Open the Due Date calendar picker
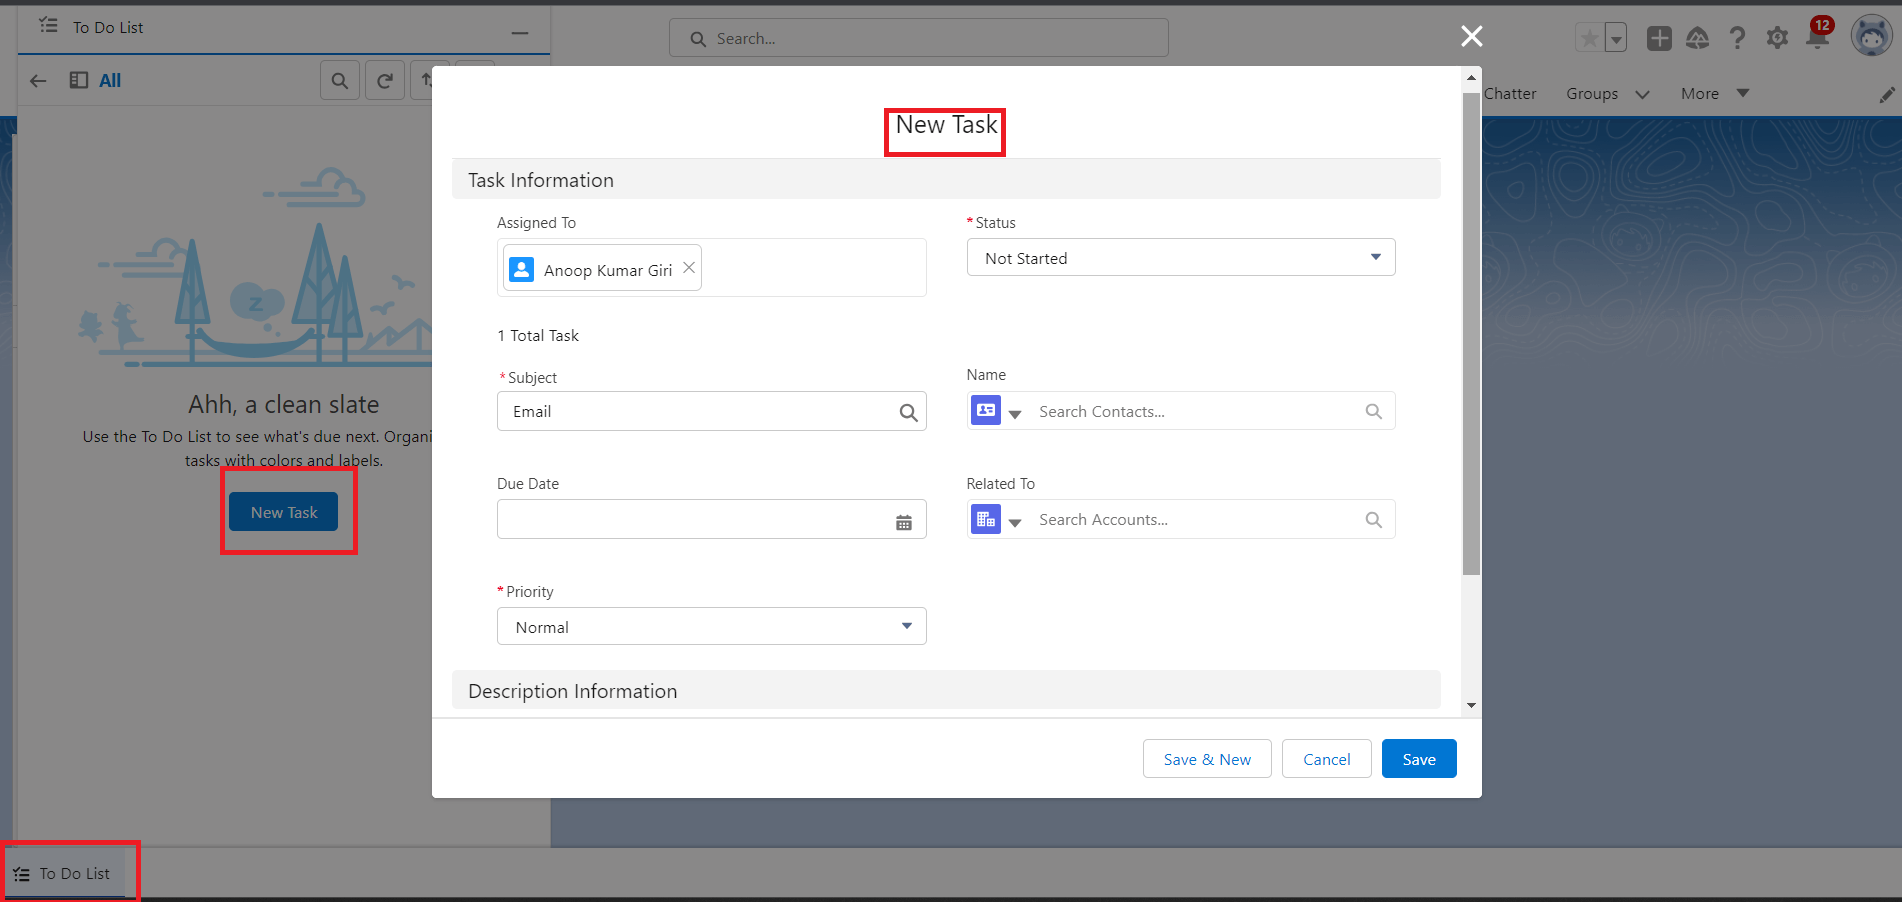Image resolution: width=1902 pixels, height=902 pixels. coord(904,521)
